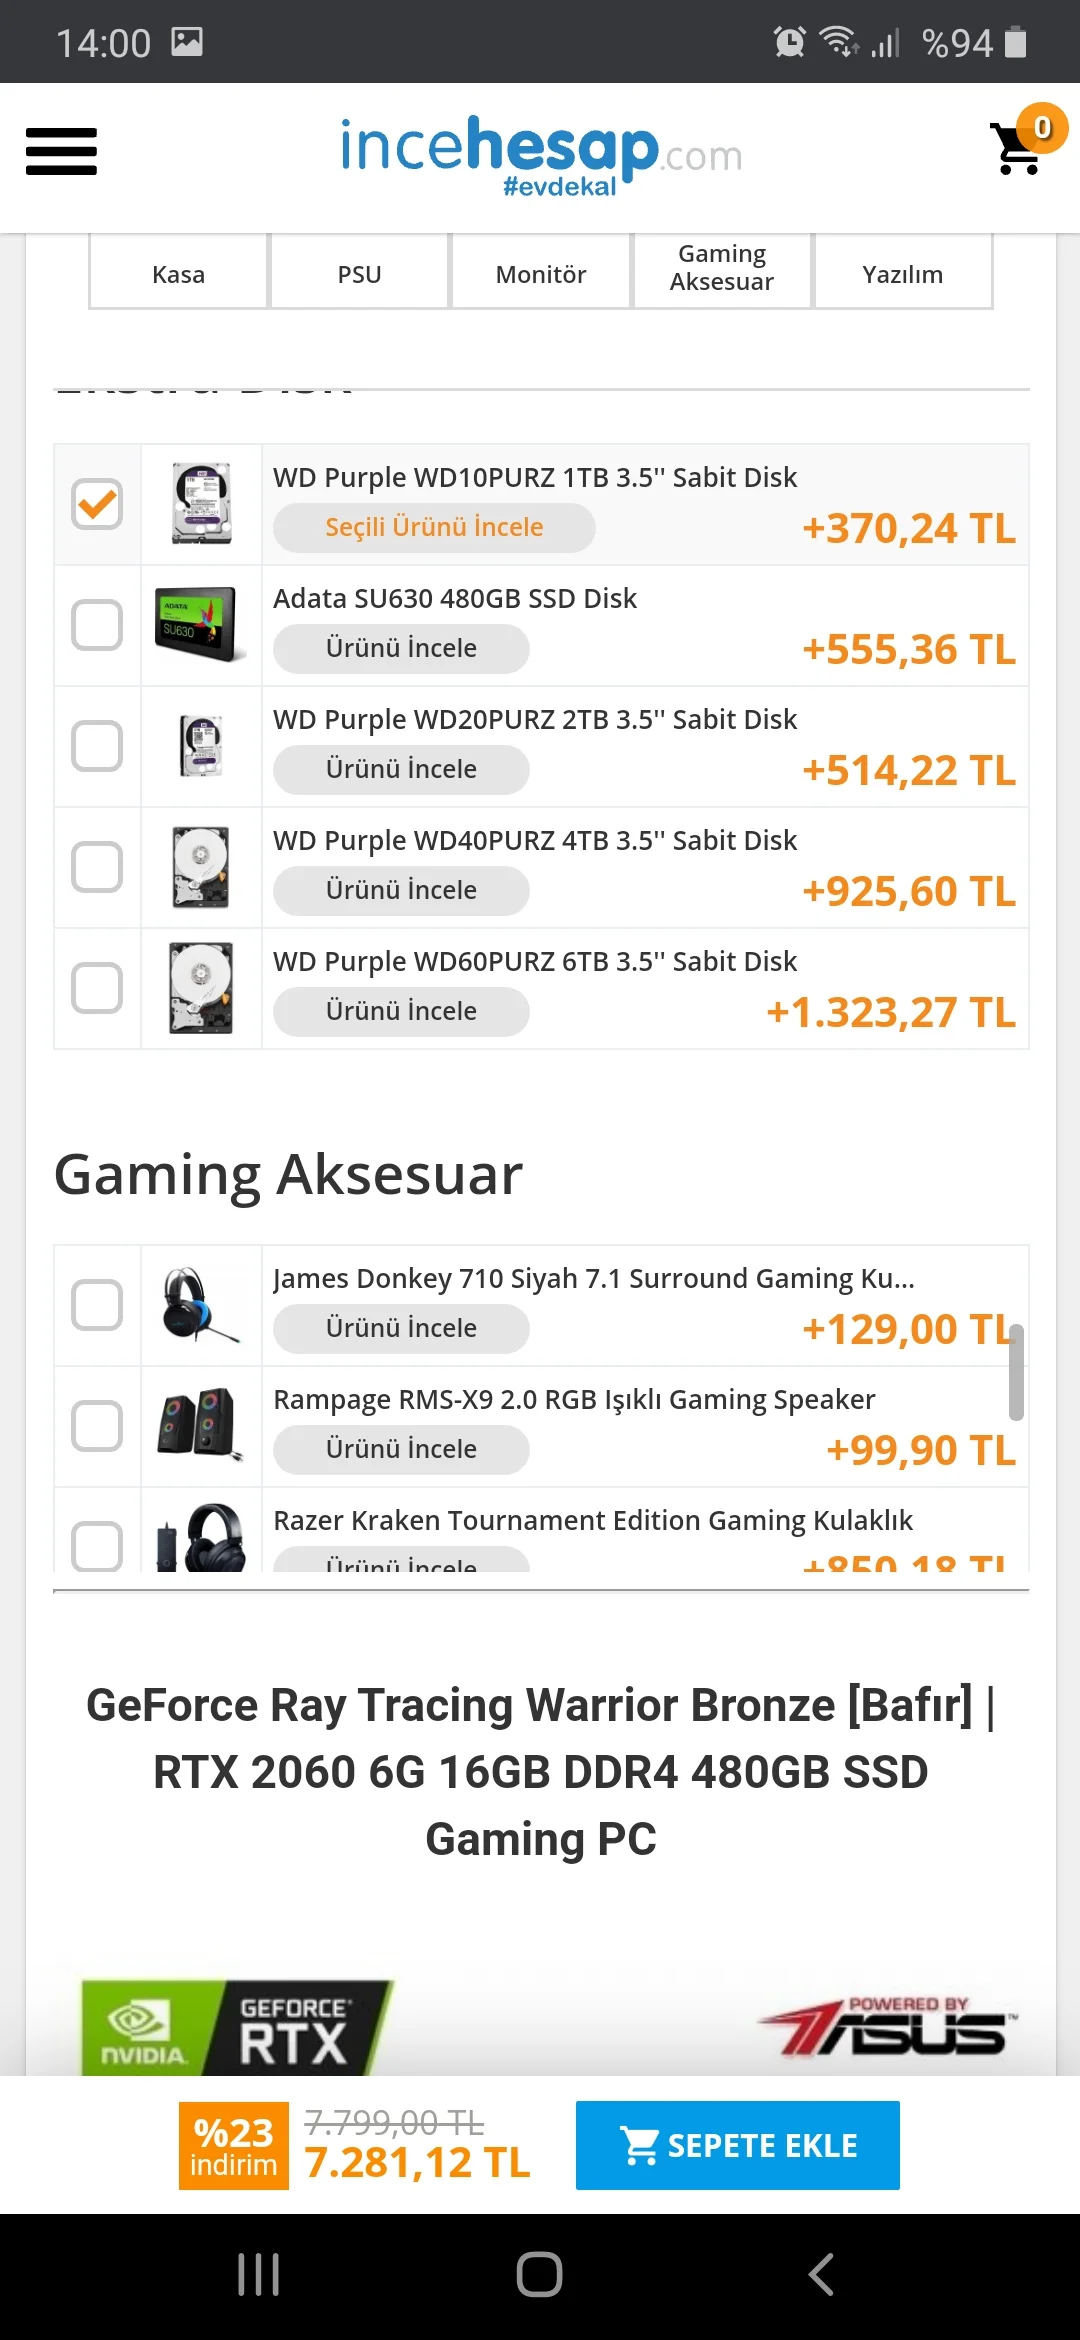Screen dimensions: 1080x2340
Task: Tap Android back navigation button
Action: (820, 2274)
